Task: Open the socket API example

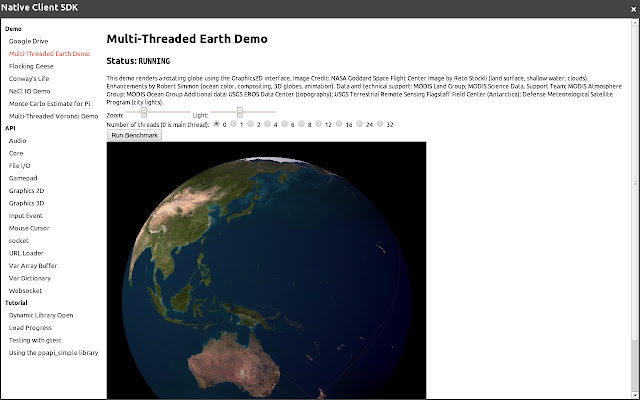Action: (18, 241)
